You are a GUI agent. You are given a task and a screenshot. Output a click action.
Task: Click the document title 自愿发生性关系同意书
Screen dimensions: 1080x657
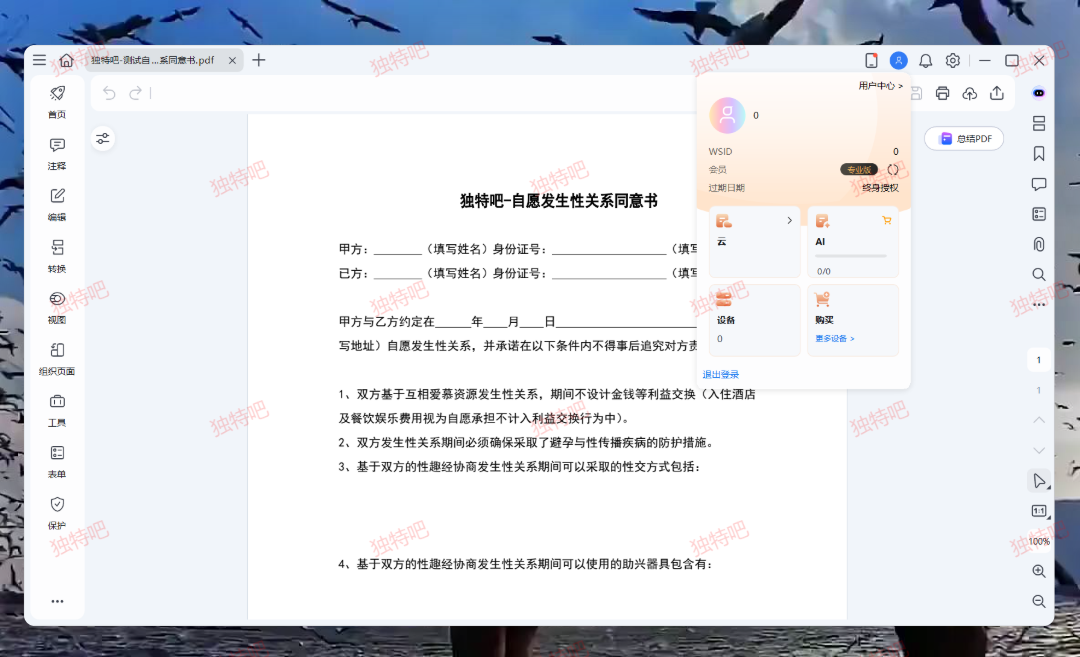(583, 201)
